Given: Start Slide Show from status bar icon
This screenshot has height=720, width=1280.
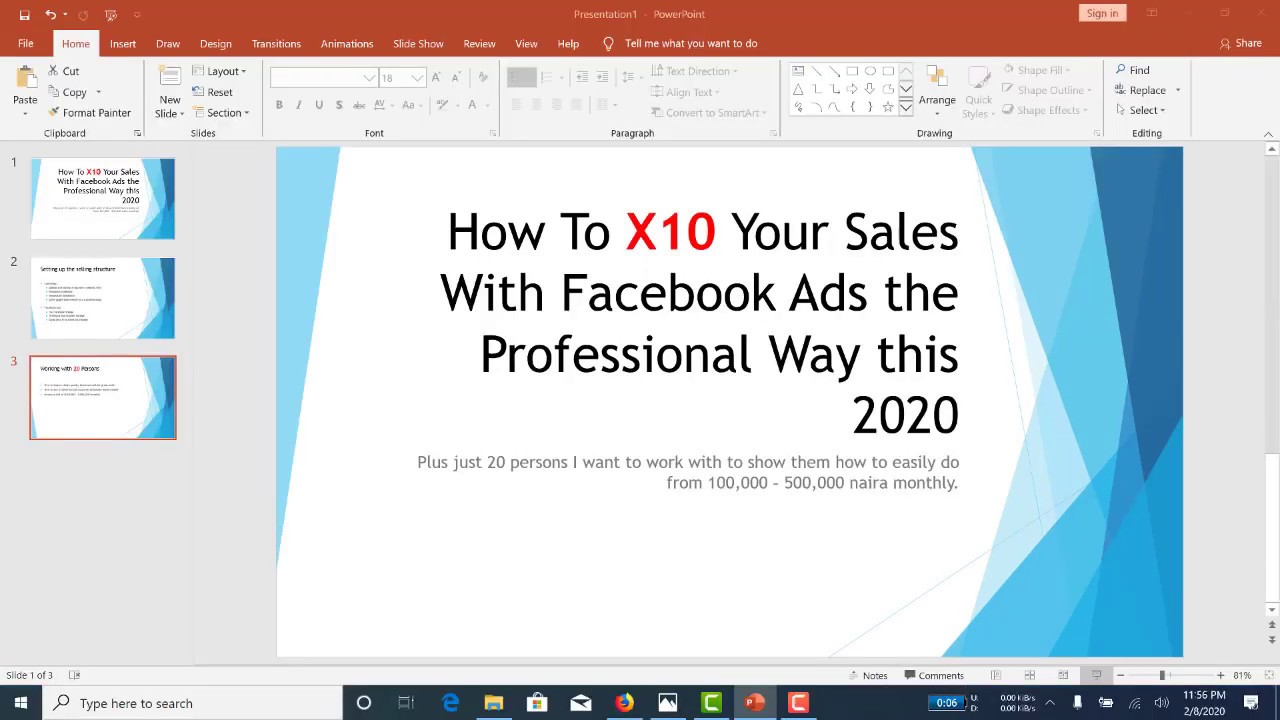Looking at the screenshot, I should (1096, 675).
